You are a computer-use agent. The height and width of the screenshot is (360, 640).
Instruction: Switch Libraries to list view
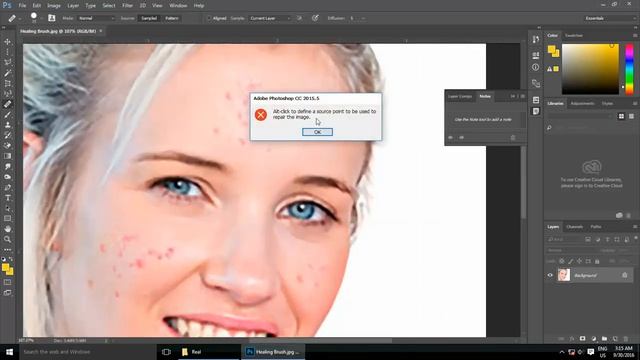pos(631,116)
